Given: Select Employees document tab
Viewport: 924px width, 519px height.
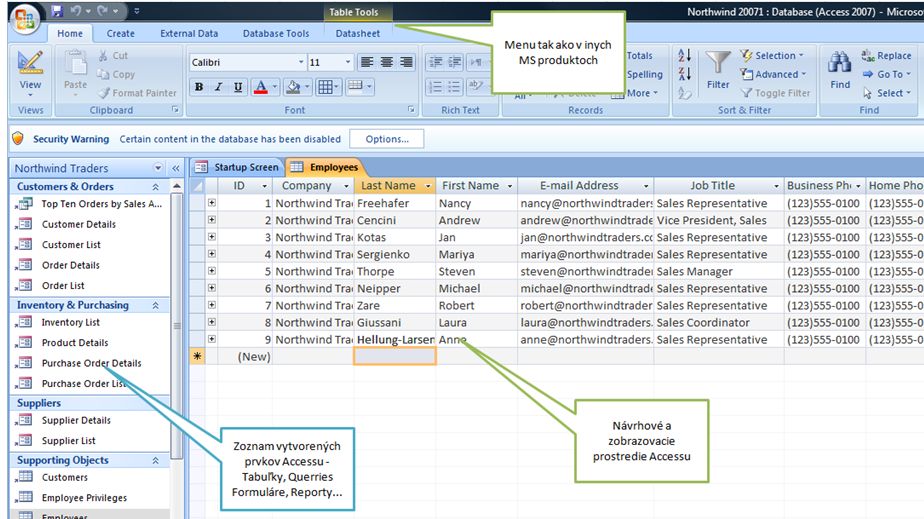Looking at the screenshot, I should pyautogui.click(x=325, y=167).
